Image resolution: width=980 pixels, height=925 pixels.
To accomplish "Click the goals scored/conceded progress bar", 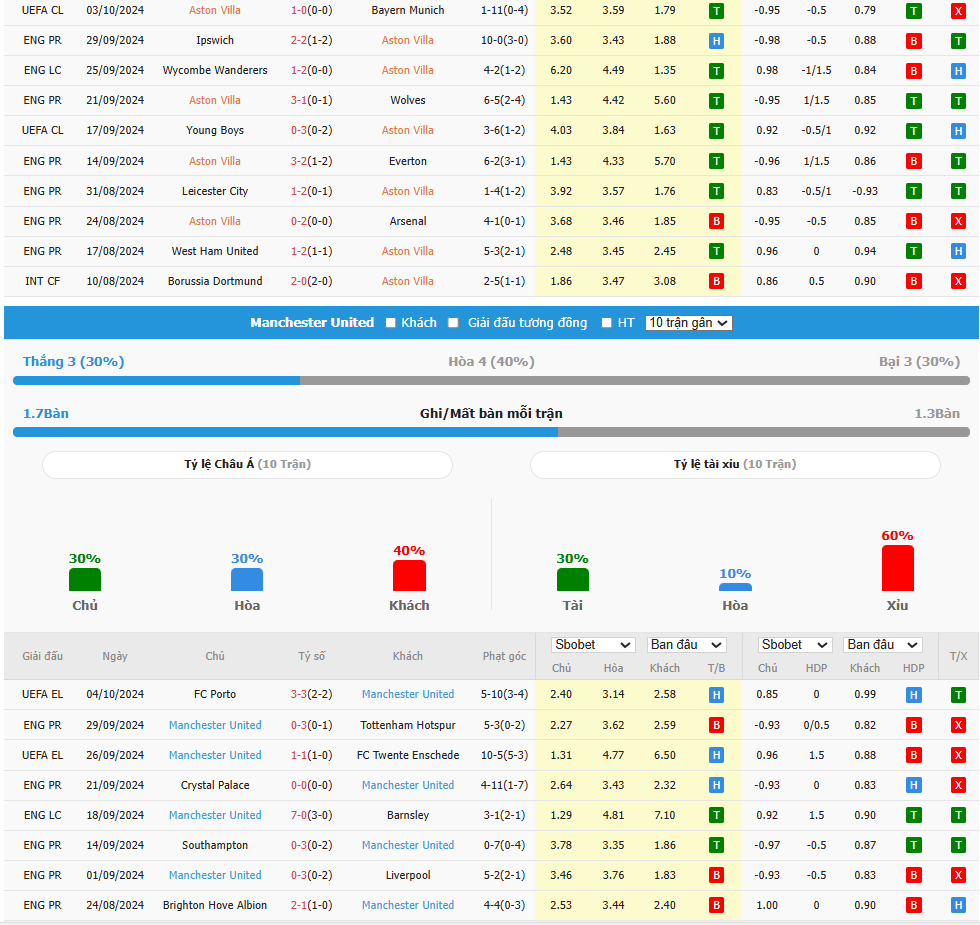I will (491, 432).
